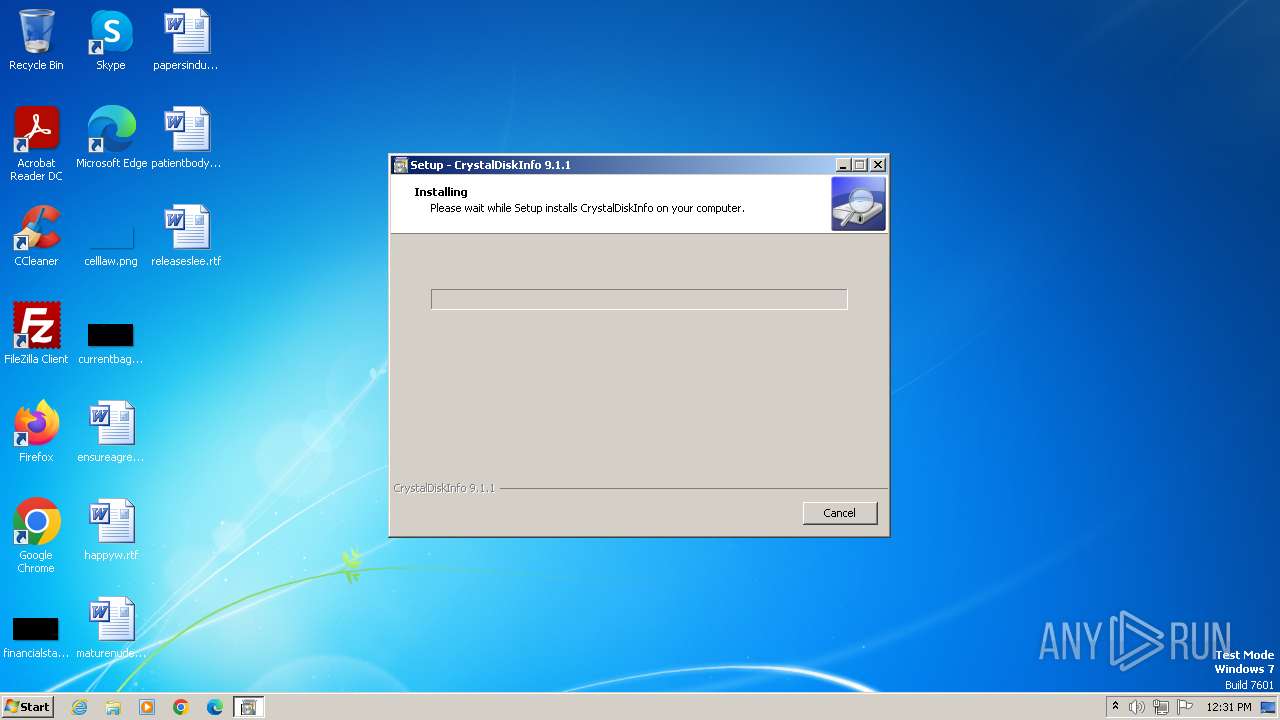Open the maturenude Word document icon
The height and width of the screenshot is (720, 1280).
[x=111, y=627]
